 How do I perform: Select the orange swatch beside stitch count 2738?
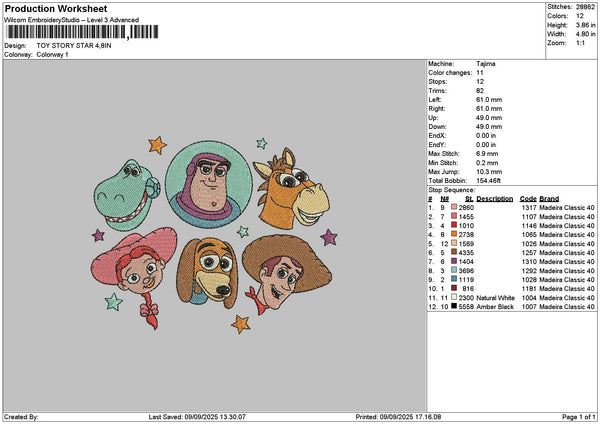[x=454, y=234]
